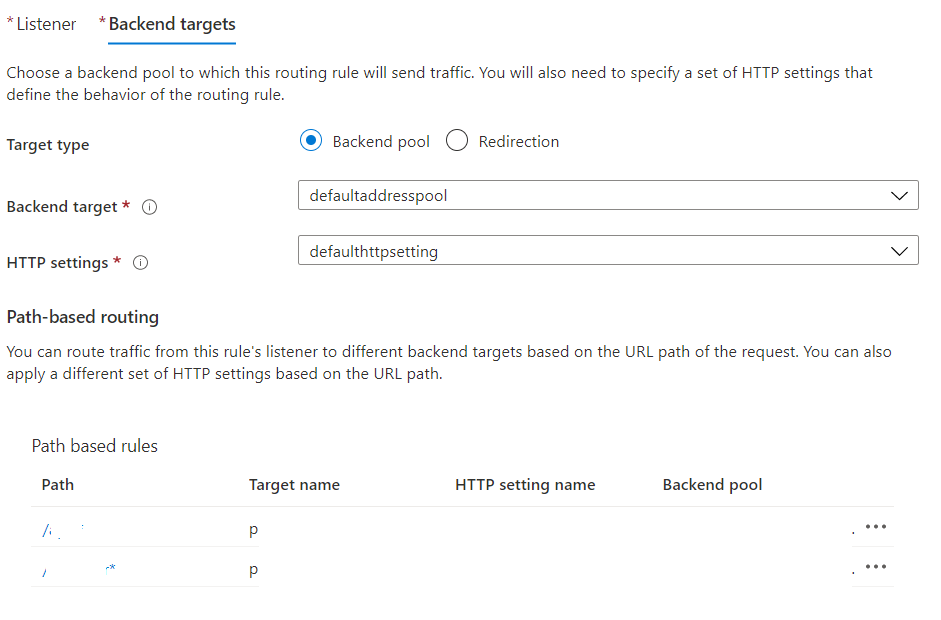Click the info icon beside HTTP settings
941x620 pixels.
point(140,263)
